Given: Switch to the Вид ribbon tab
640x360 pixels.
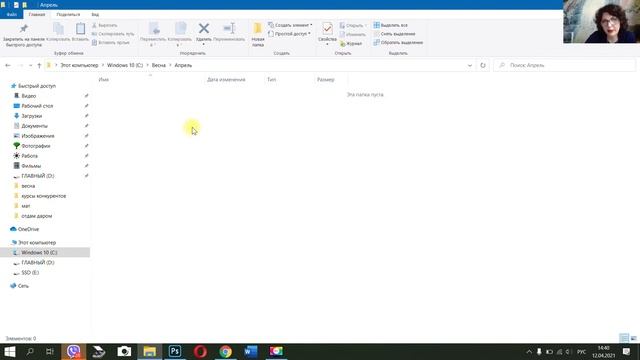Looking at the screenshot, I should coord(95,14).
